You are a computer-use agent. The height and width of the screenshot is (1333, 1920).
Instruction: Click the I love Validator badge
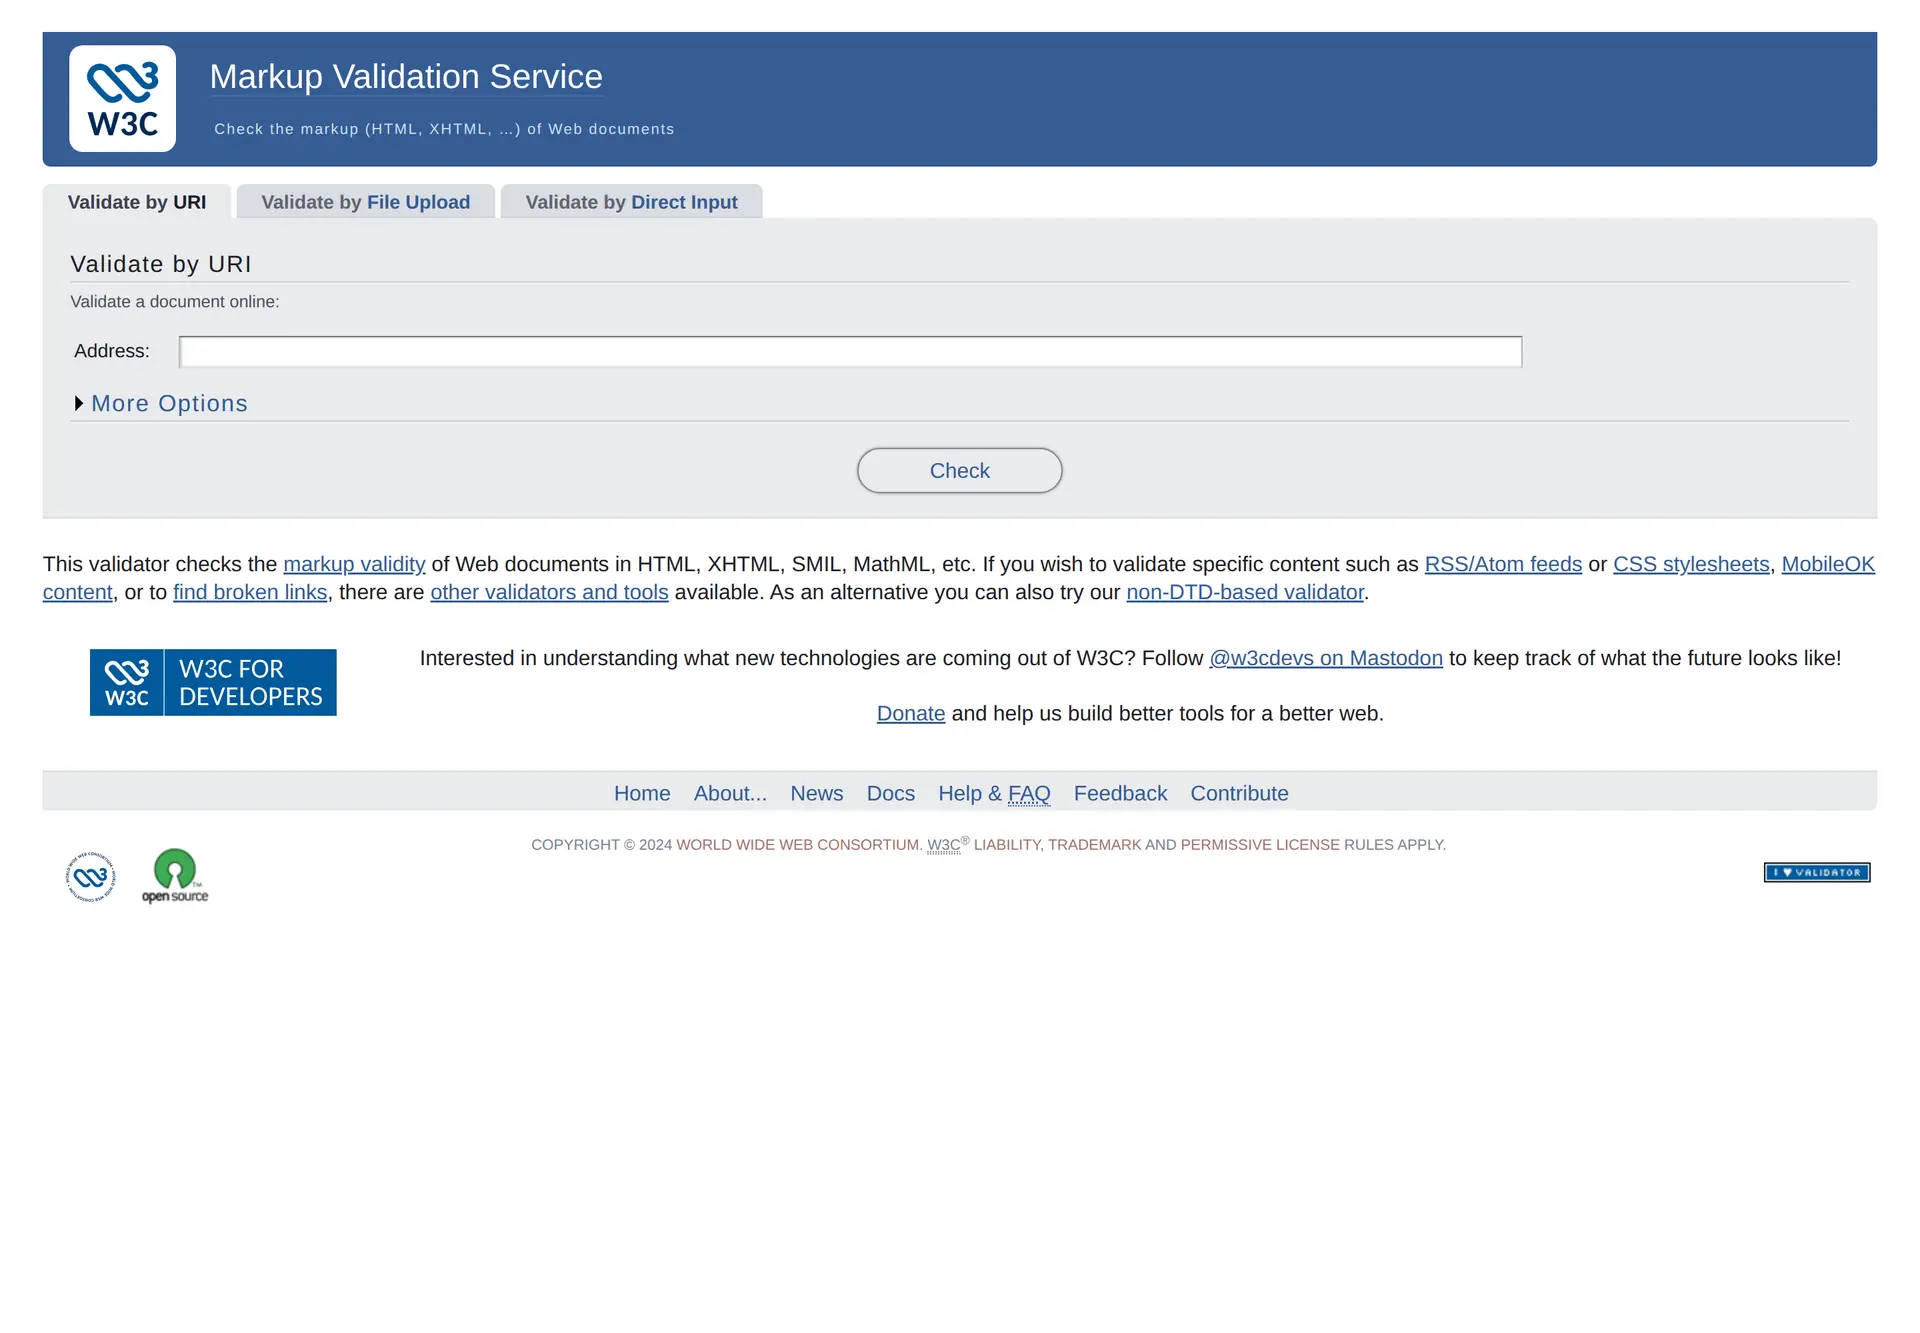click(1817, 872)
